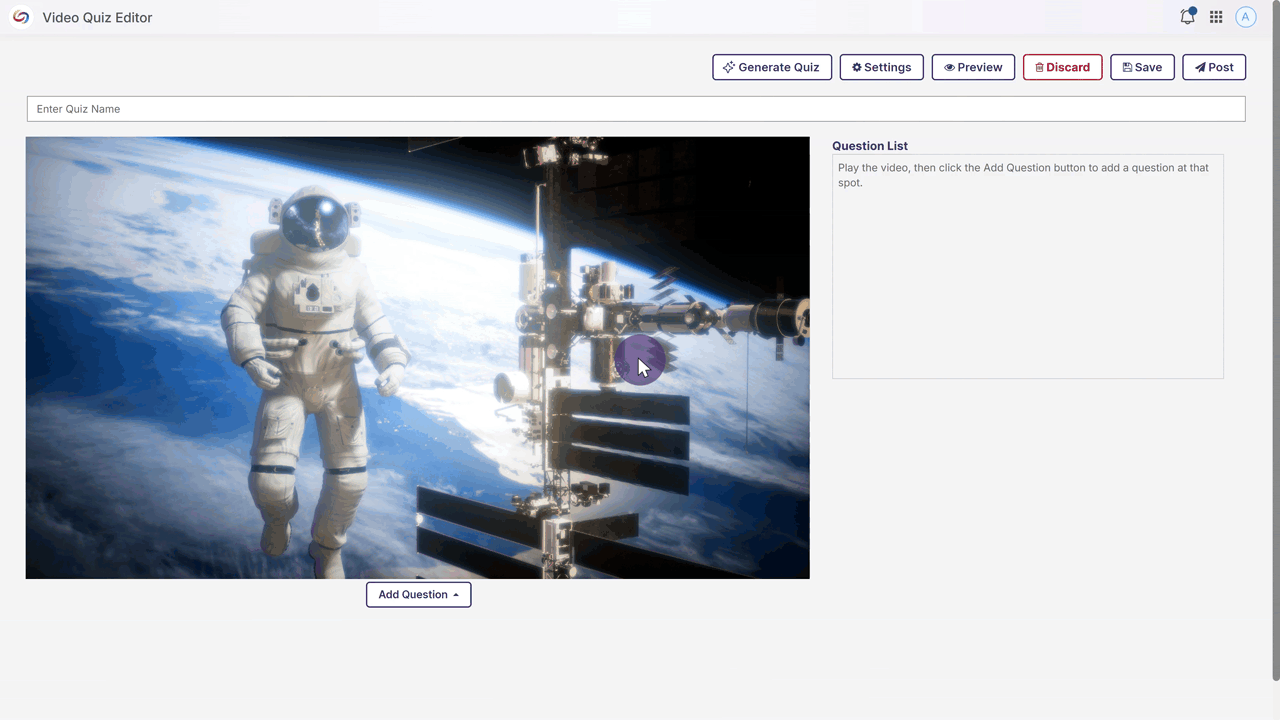Click the trash icon on Discard
The width and height of the screenshot is (1280, 720).
[1039, 67]
